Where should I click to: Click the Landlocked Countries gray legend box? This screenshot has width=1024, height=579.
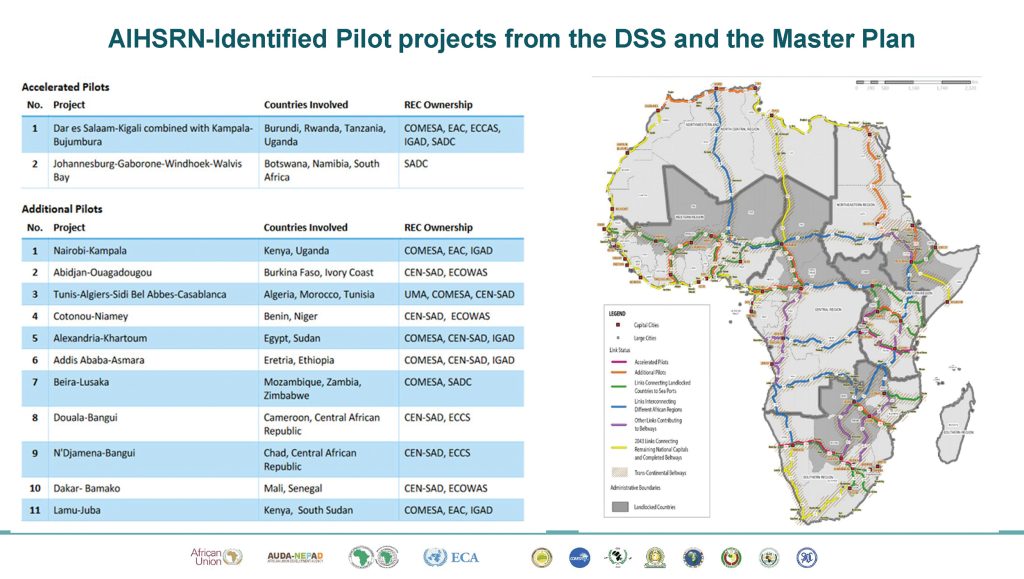point(620,507)
